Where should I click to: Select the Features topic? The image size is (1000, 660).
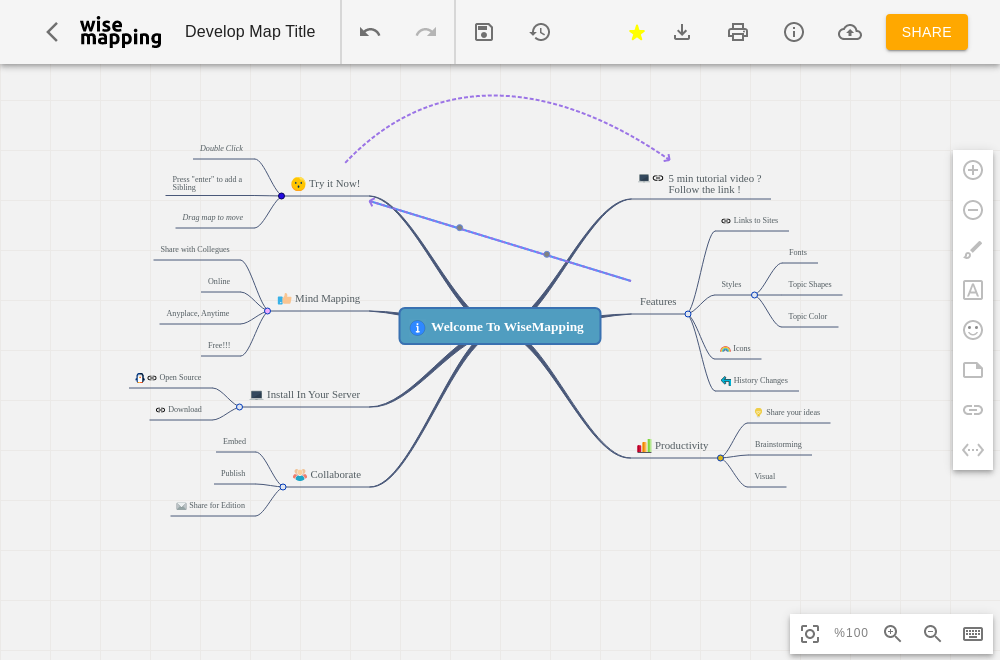[658, 302]
